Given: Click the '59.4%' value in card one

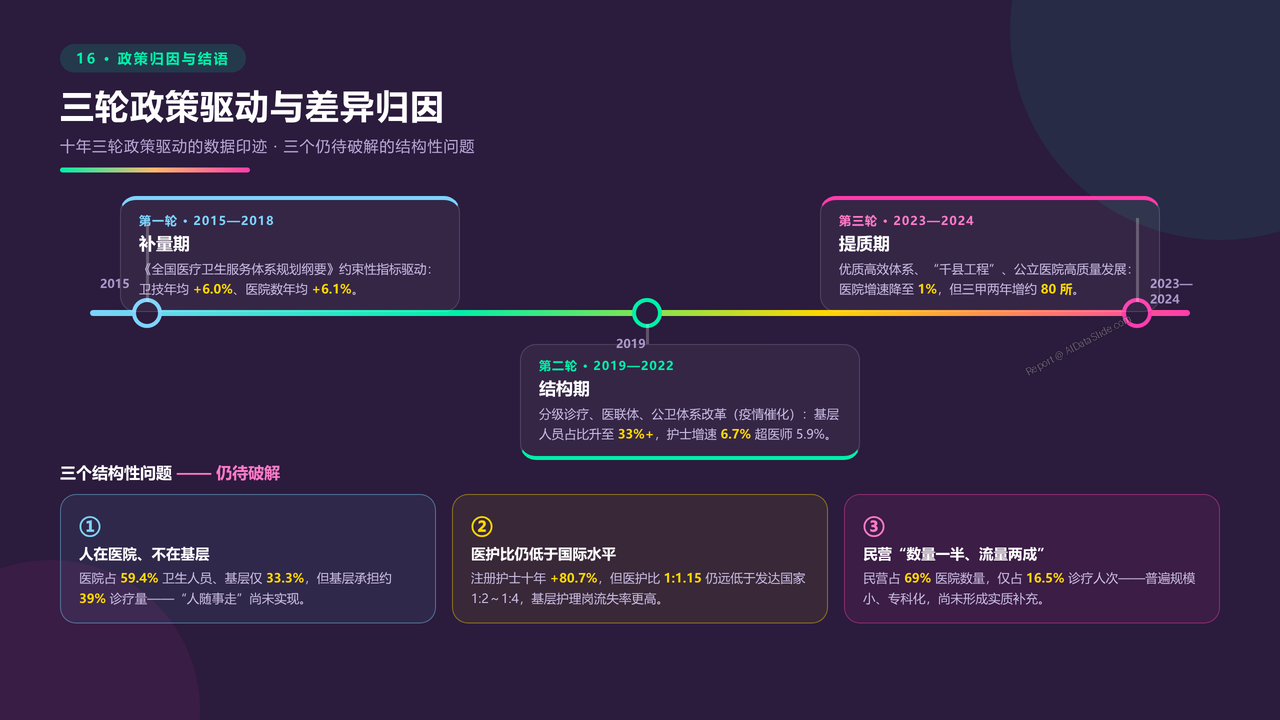Looking at the screenshot, I should click(140, 578).
